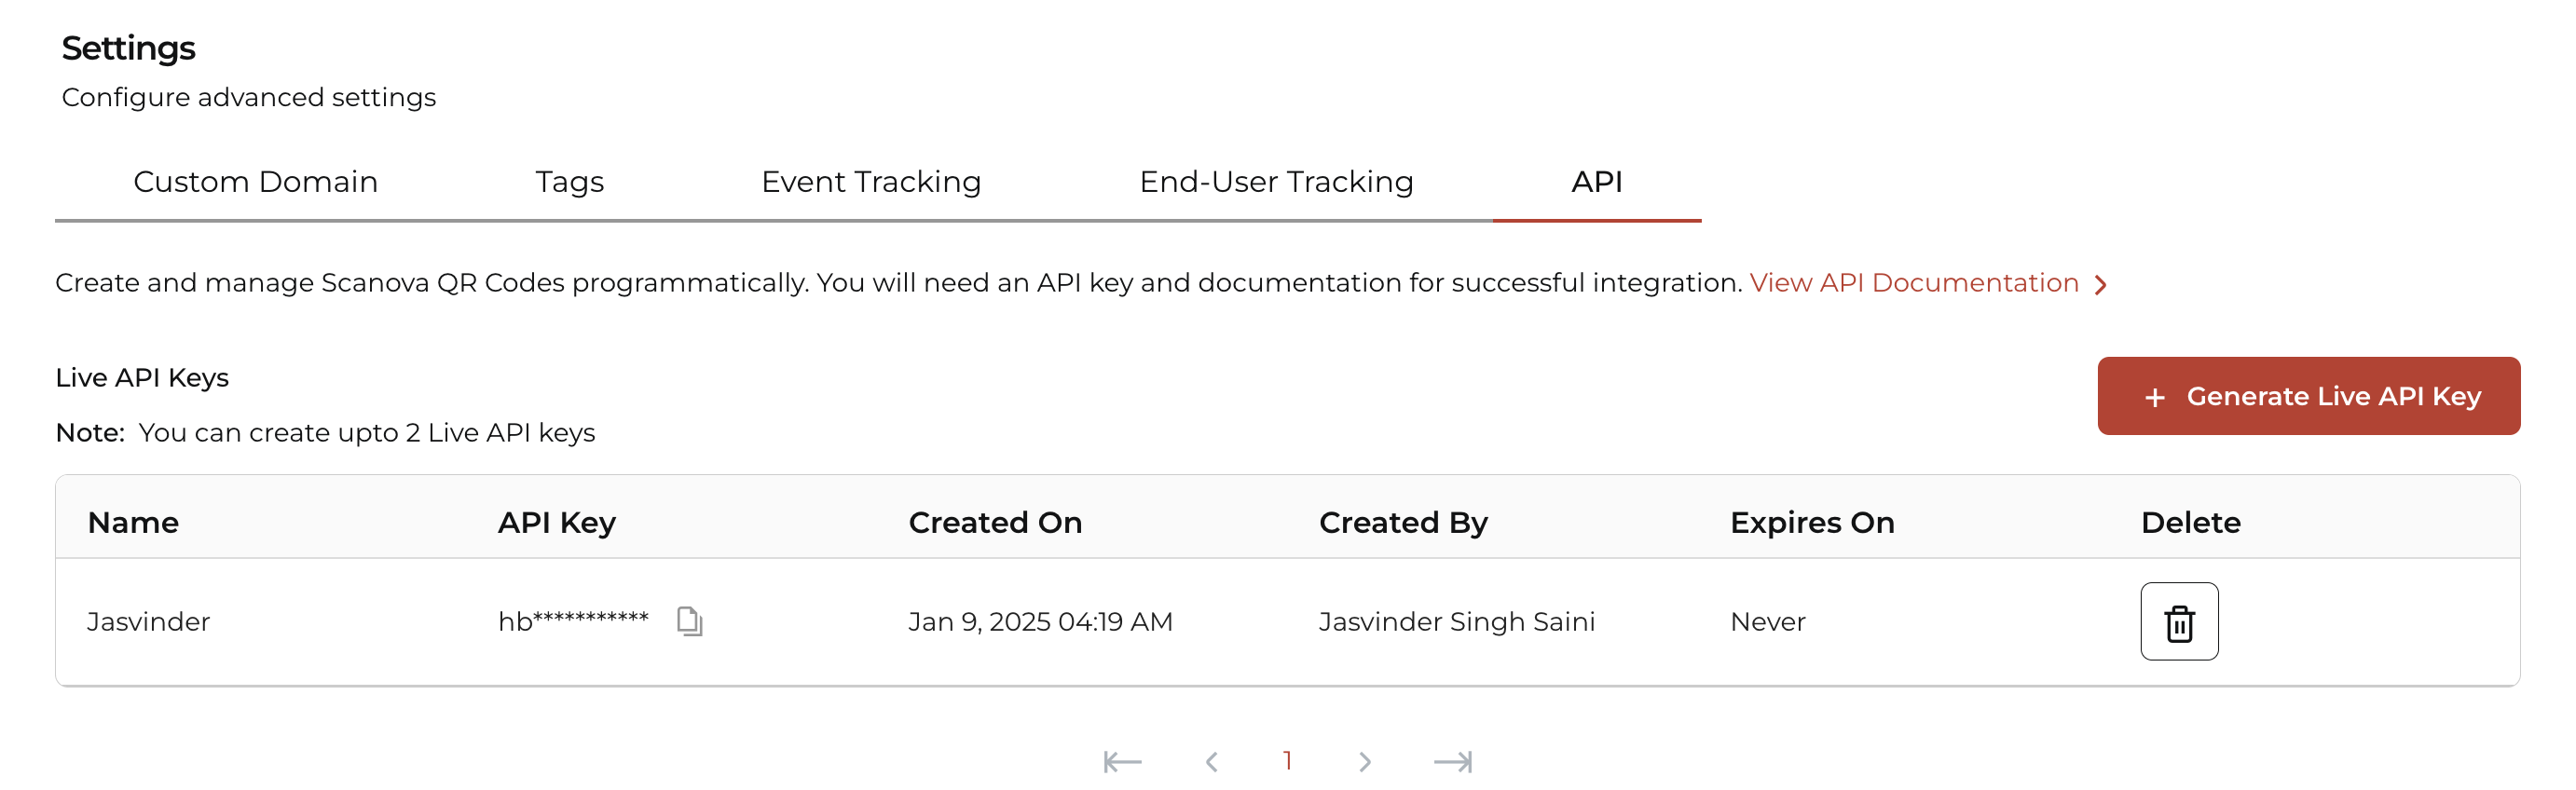The height and width of the screenshot is (790, 2576).
Task: Jump to last page of results
Action: pos(1453,762)
